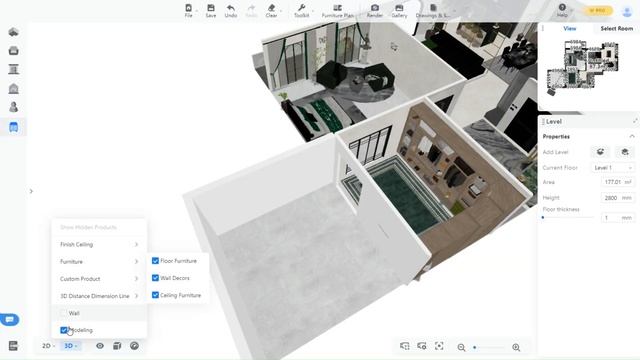Uncheck the Floor Furniture checkbox

155,260
